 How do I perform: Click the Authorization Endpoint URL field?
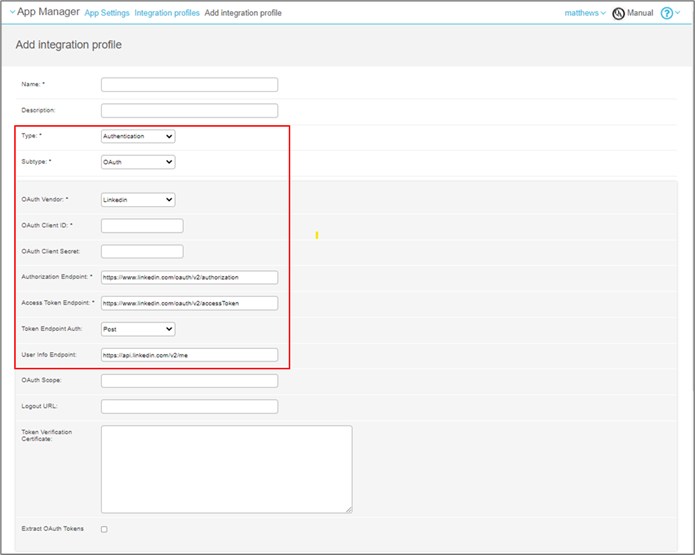(189, 277)
